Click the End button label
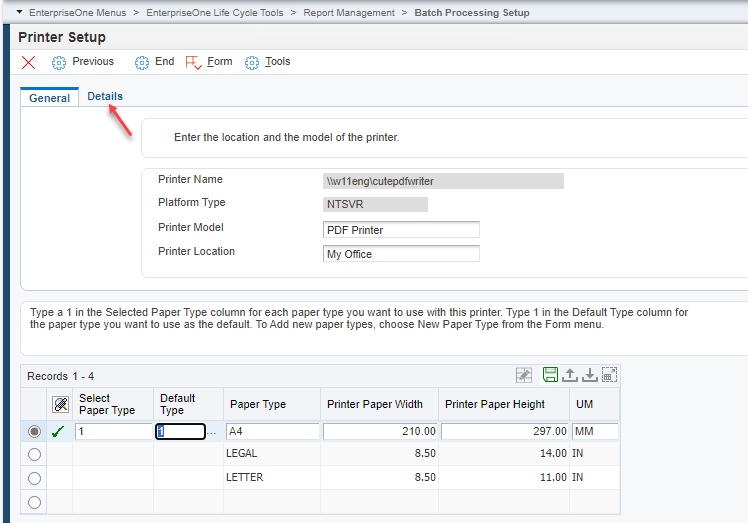The image size is (748, 523). (x=165, y=62)
